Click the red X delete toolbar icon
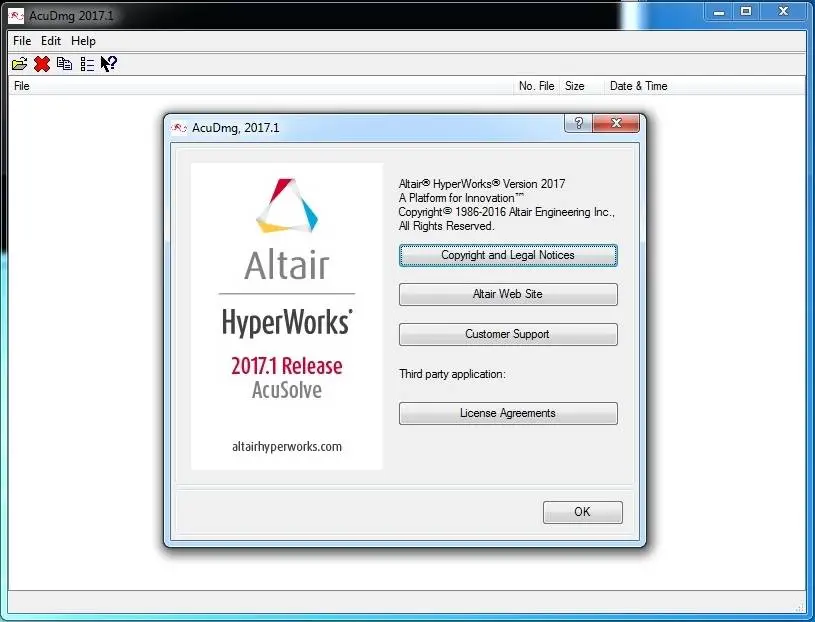Screen dimensions: 815x622 [x=42, y=64]
